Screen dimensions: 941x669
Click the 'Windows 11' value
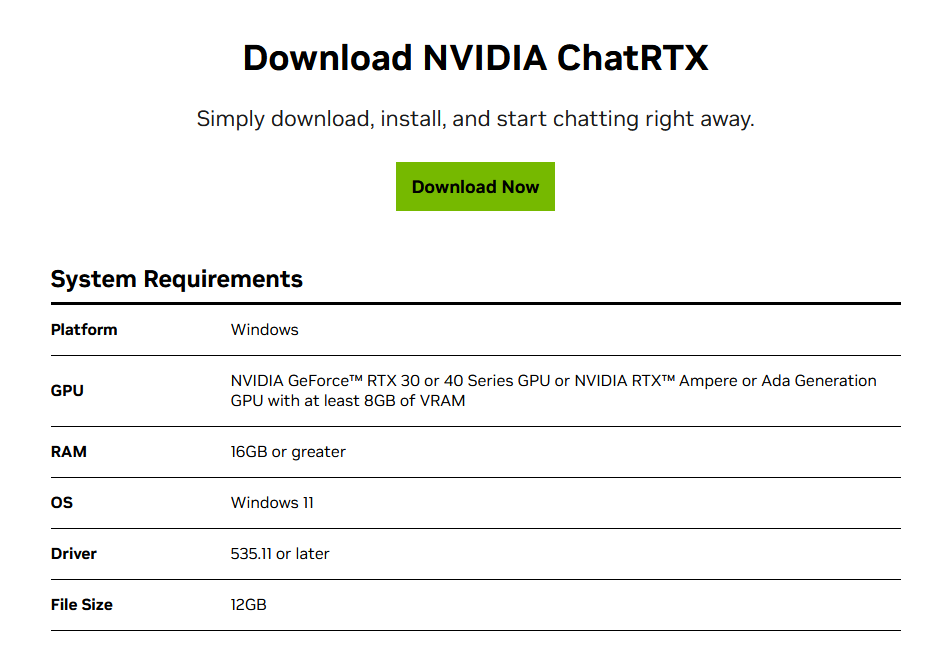(x=272, y=502)
